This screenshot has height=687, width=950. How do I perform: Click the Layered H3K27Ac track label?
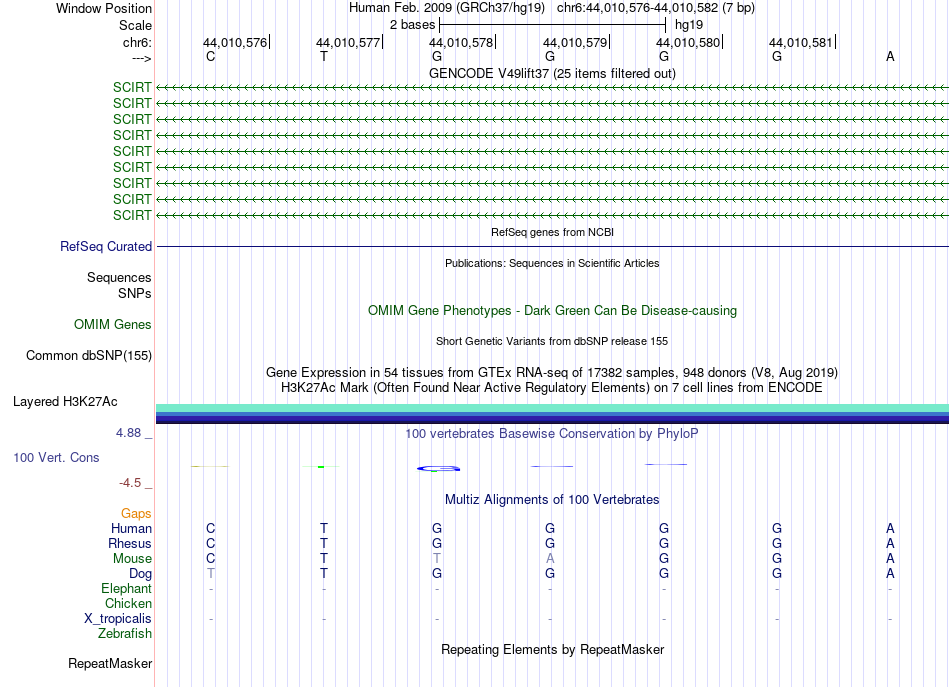coord(65,402)
